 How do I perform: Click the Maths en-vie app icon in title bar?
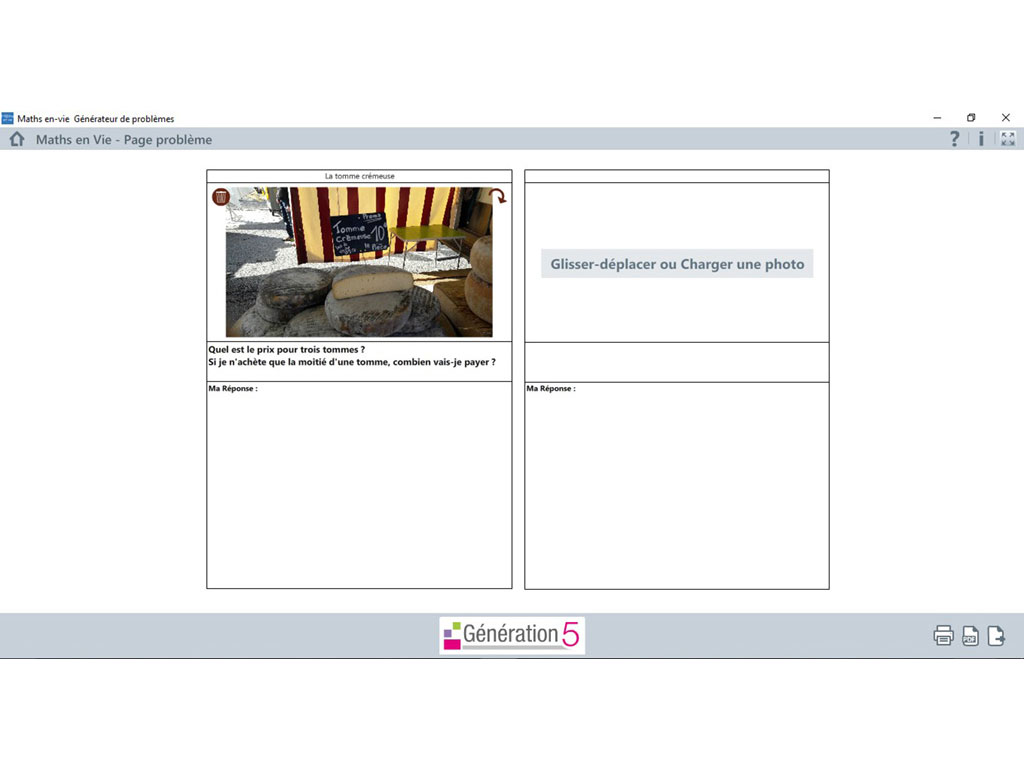click(x=8, y=118)
